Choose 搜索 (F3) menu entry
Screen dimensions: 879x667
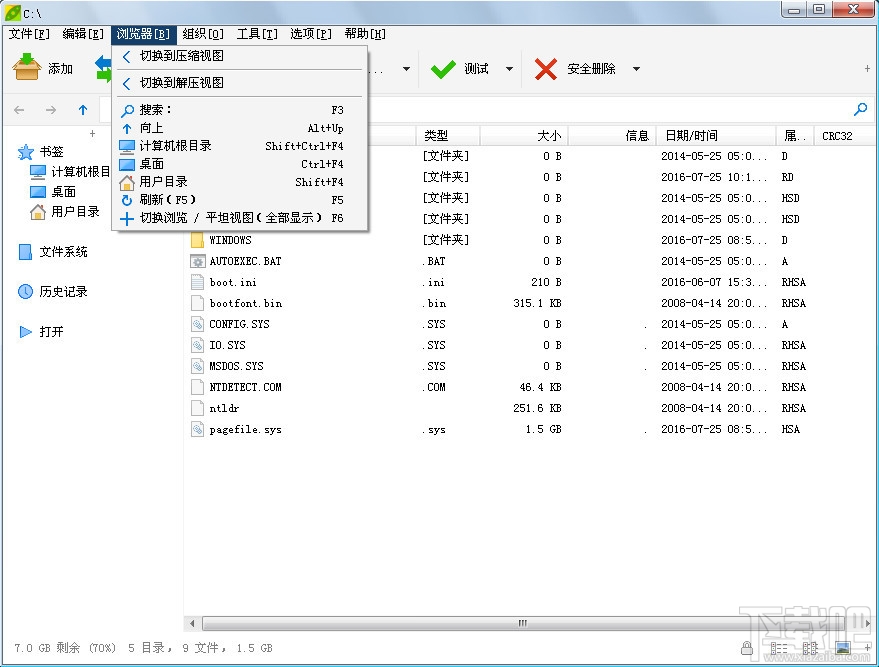coord(240,110)
